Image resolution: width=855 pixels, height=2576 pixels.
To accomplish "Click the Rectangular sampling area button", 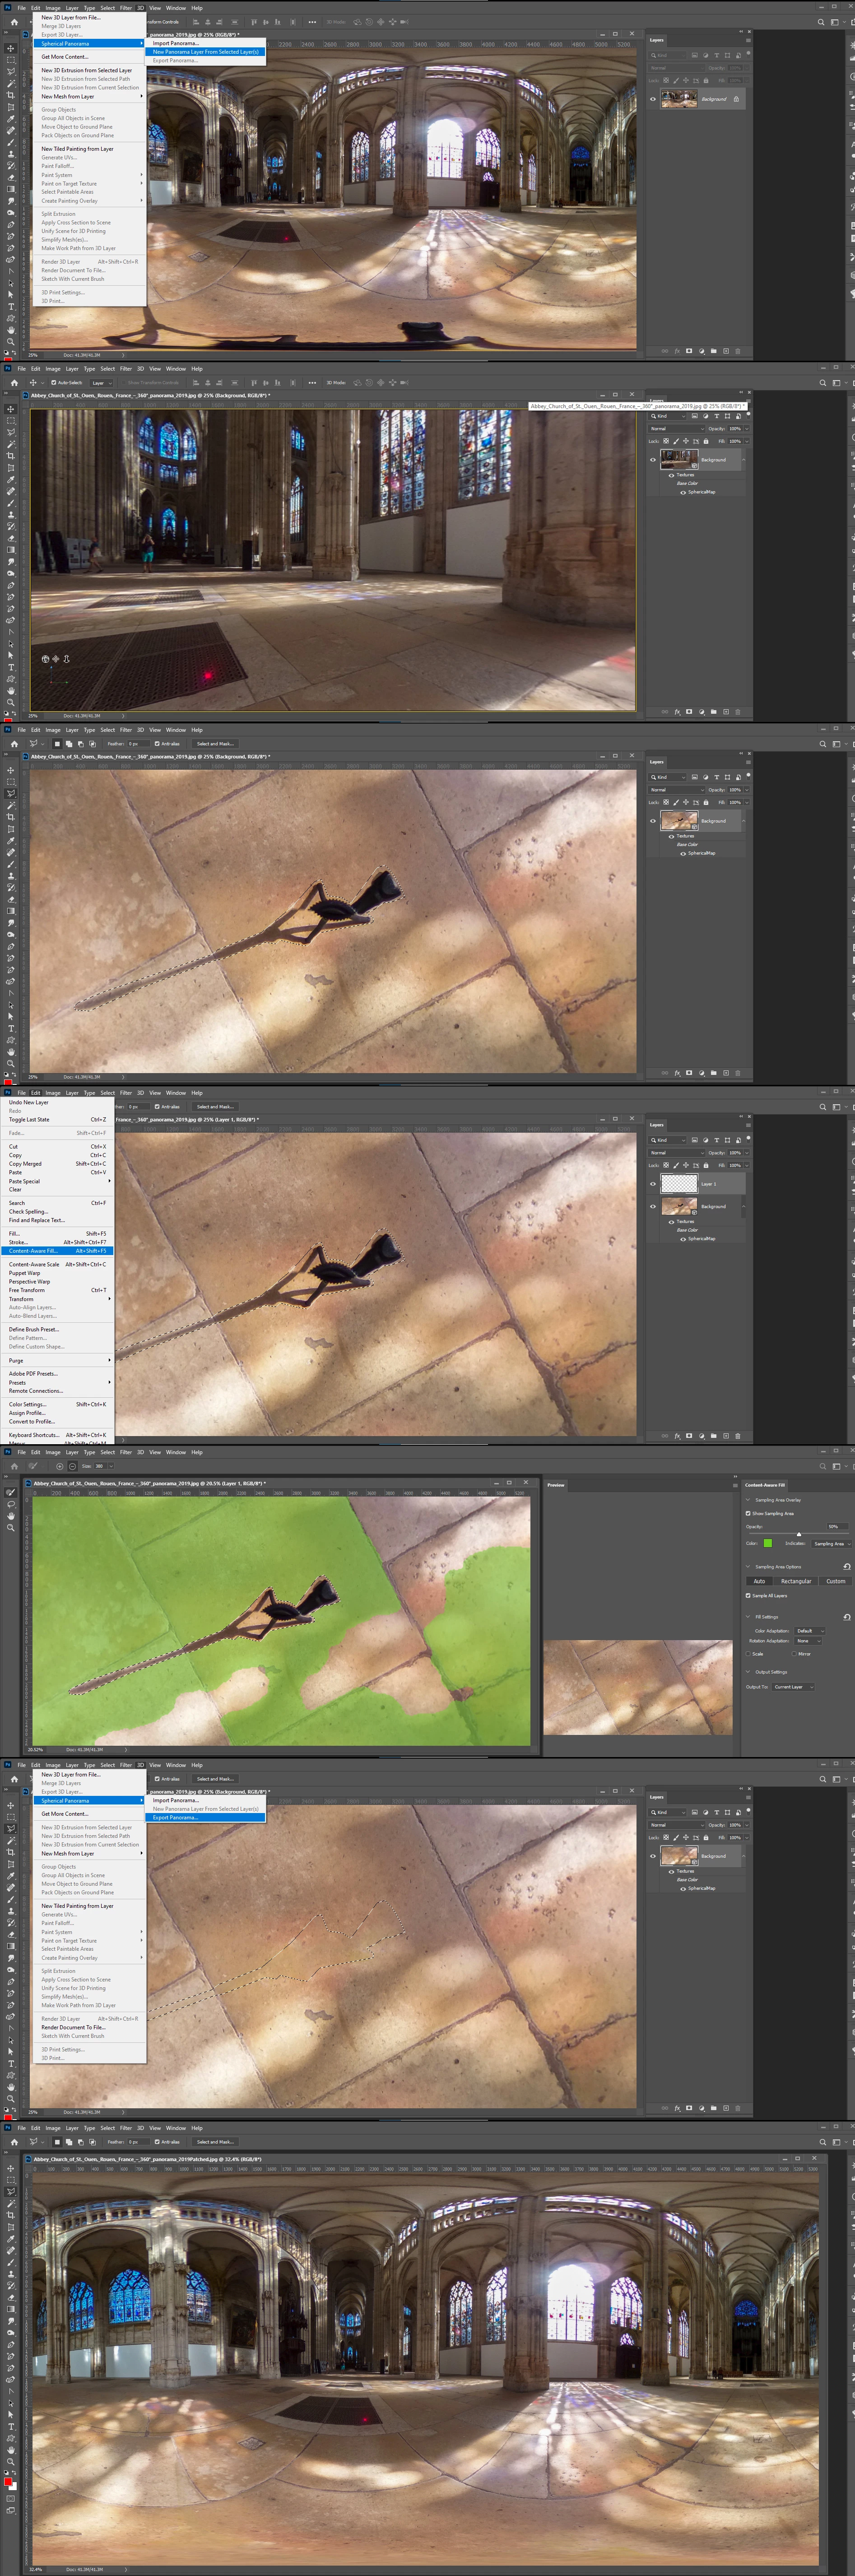I will [796, 1581].
